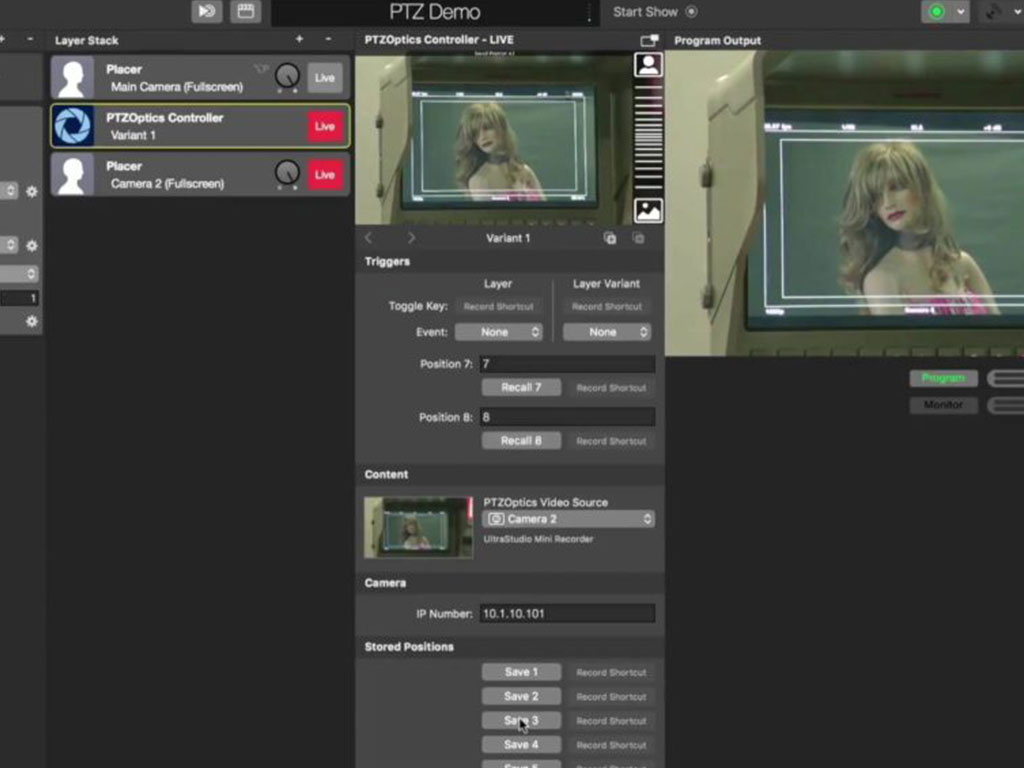The width and height of the screenshot is (1024, 768).
Task: Click the PTZOptics Video Source thumbnail
Action: pos(419,528)
